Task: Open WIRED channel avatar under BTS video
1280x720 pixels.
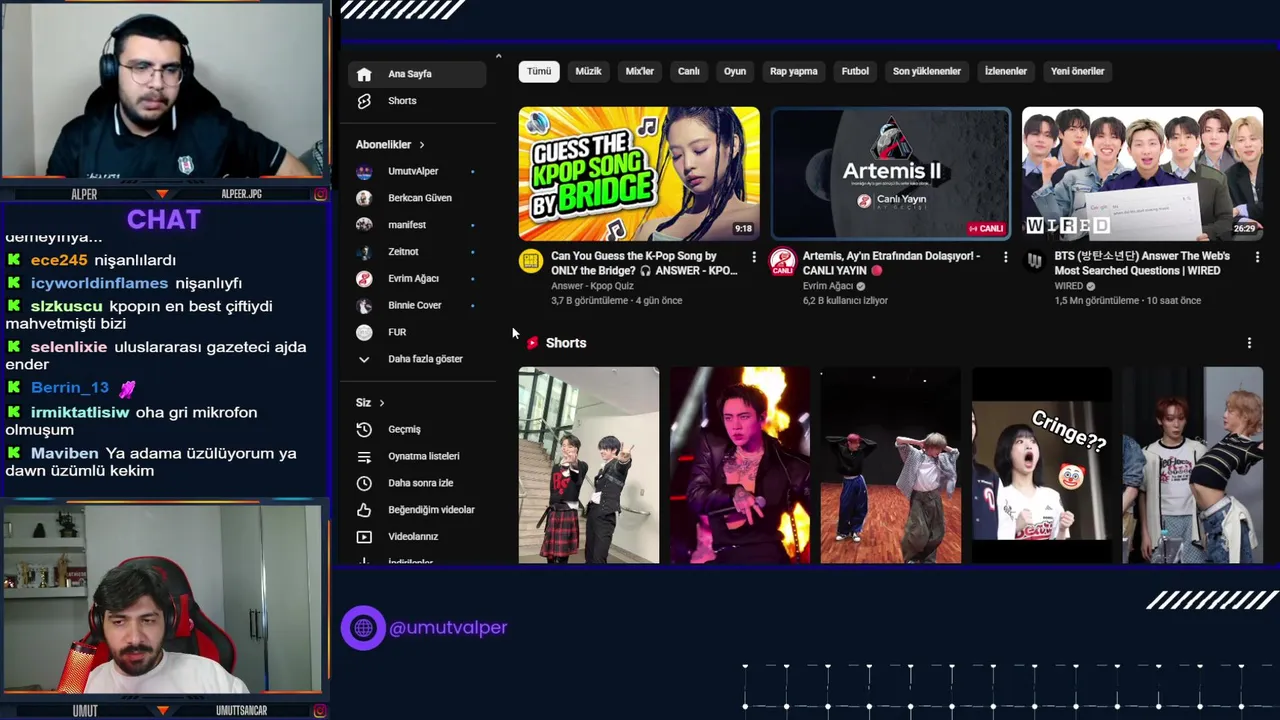Action: click(1034, 261)
